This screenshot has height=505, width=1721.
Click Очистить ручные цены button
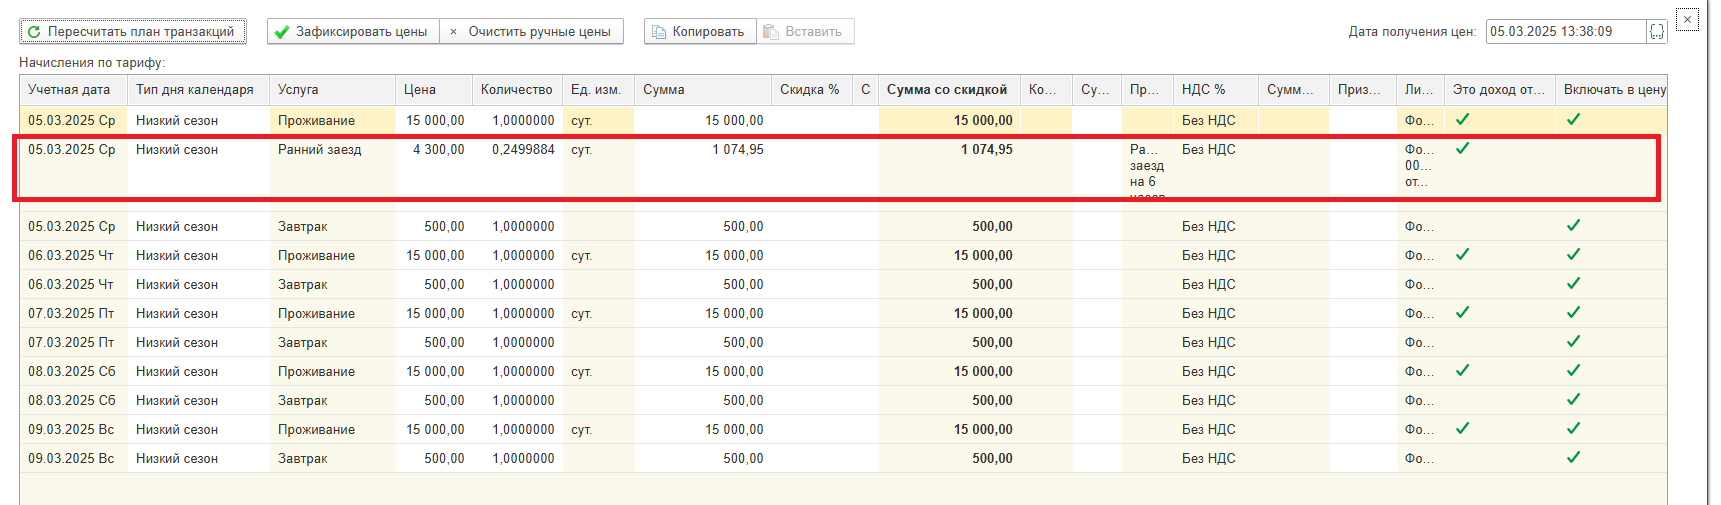(x=531, y=31)
